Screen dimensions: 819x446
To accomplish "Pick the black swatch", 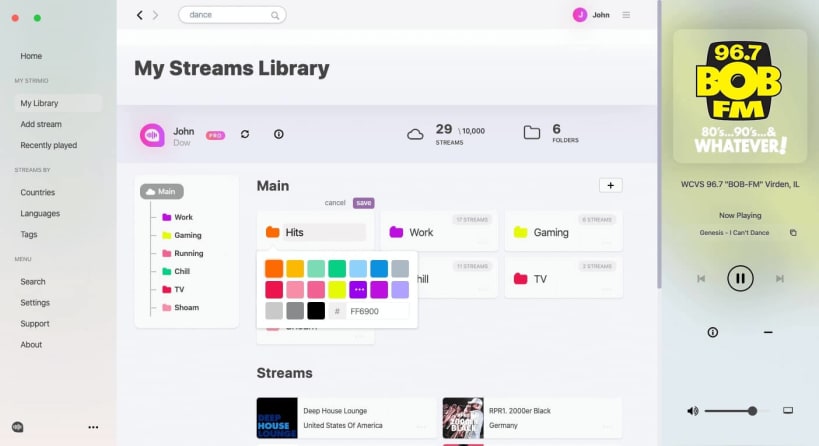I will point(316,311).
